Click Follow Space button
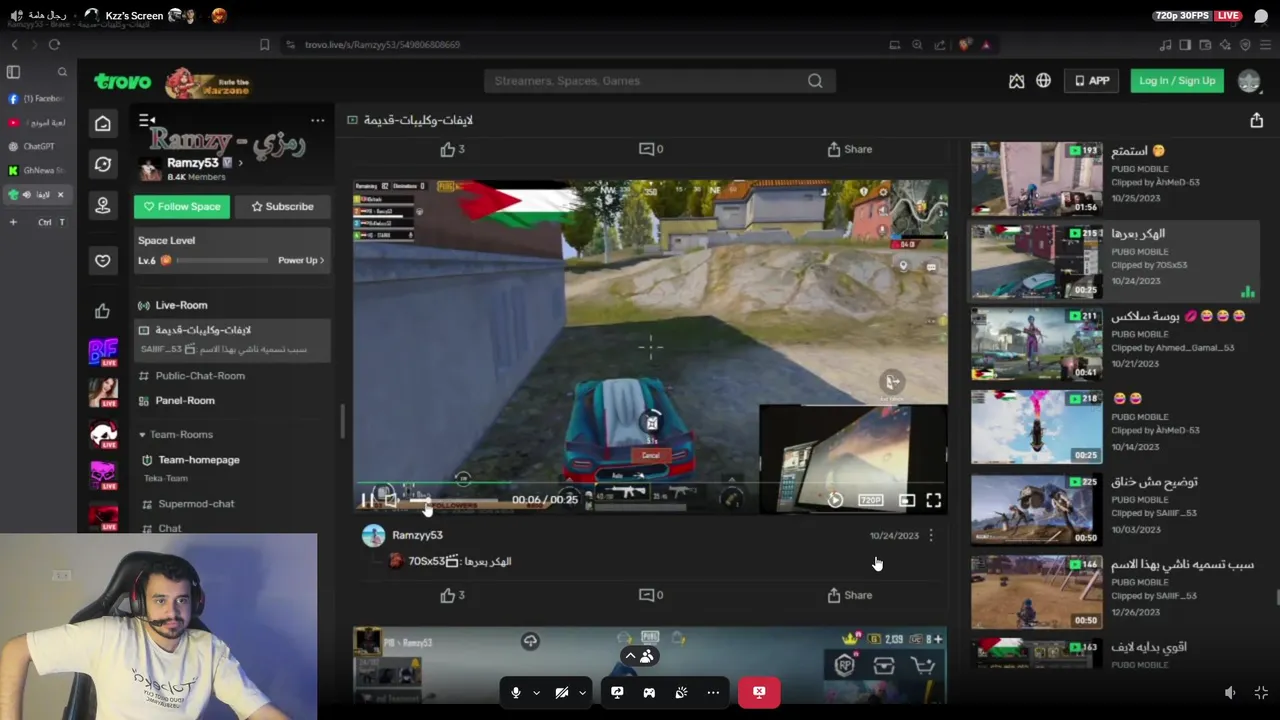 (182, 206)
